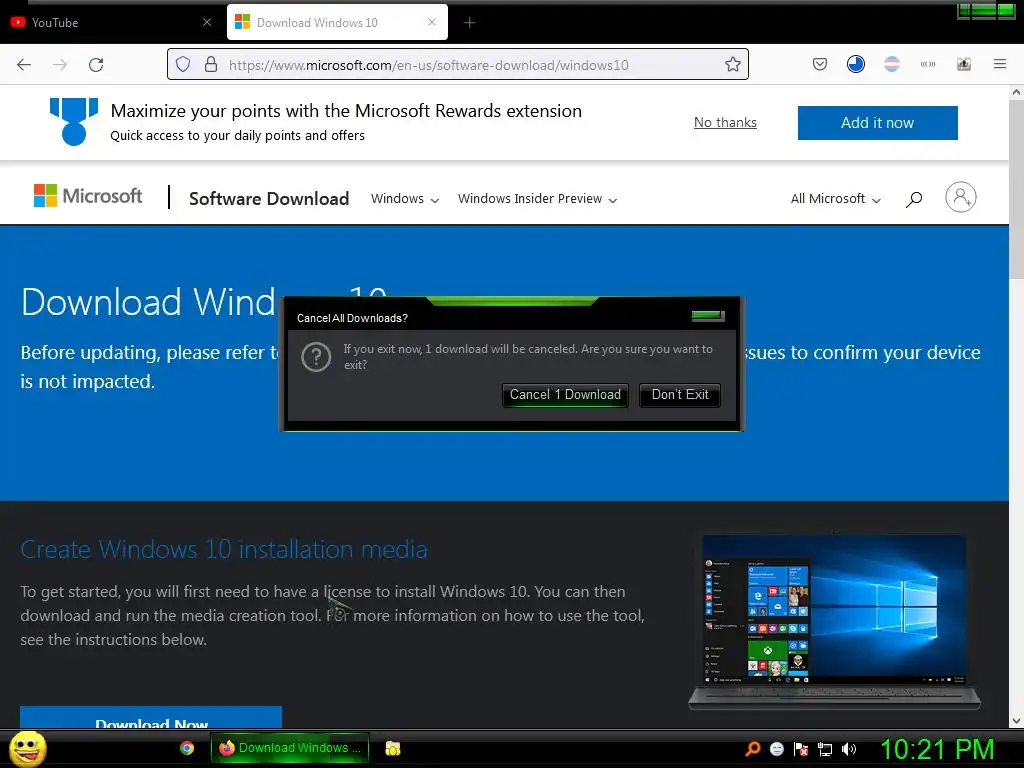Expand the All Microsoft menu
Image resolution: width=1024 pixels, height=768 pixels.
tap(835, 199)
